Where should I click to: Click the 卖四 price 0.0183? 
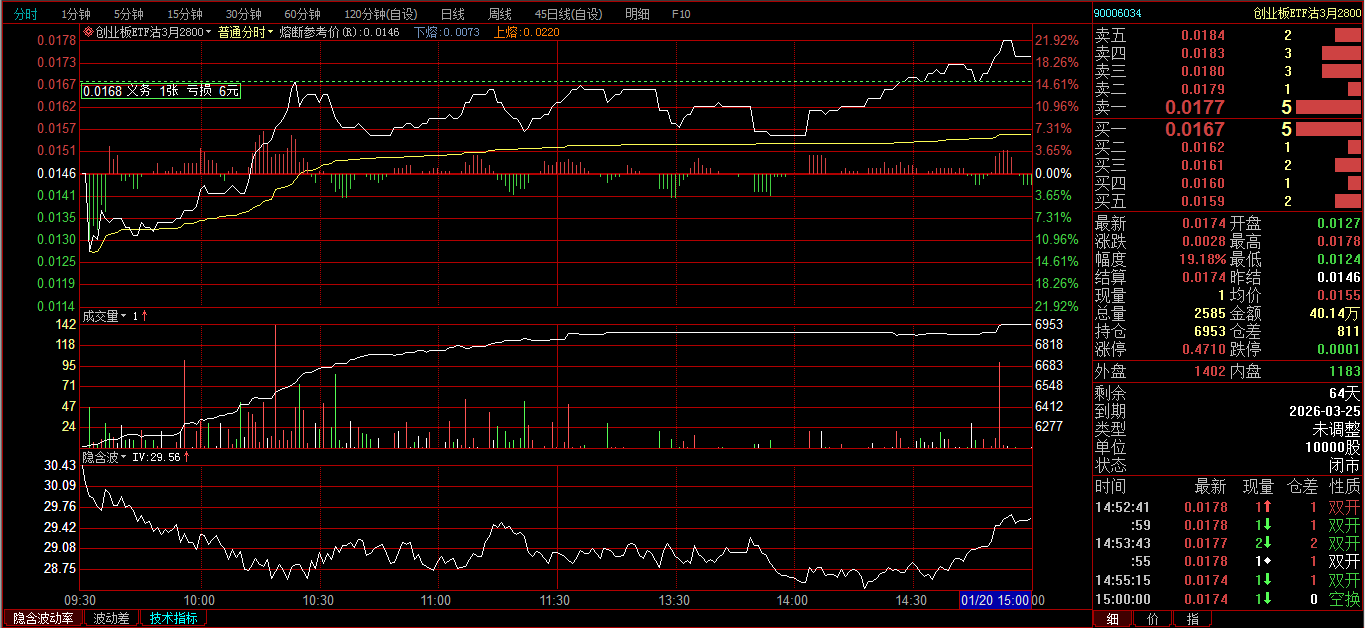[1203, 53]
